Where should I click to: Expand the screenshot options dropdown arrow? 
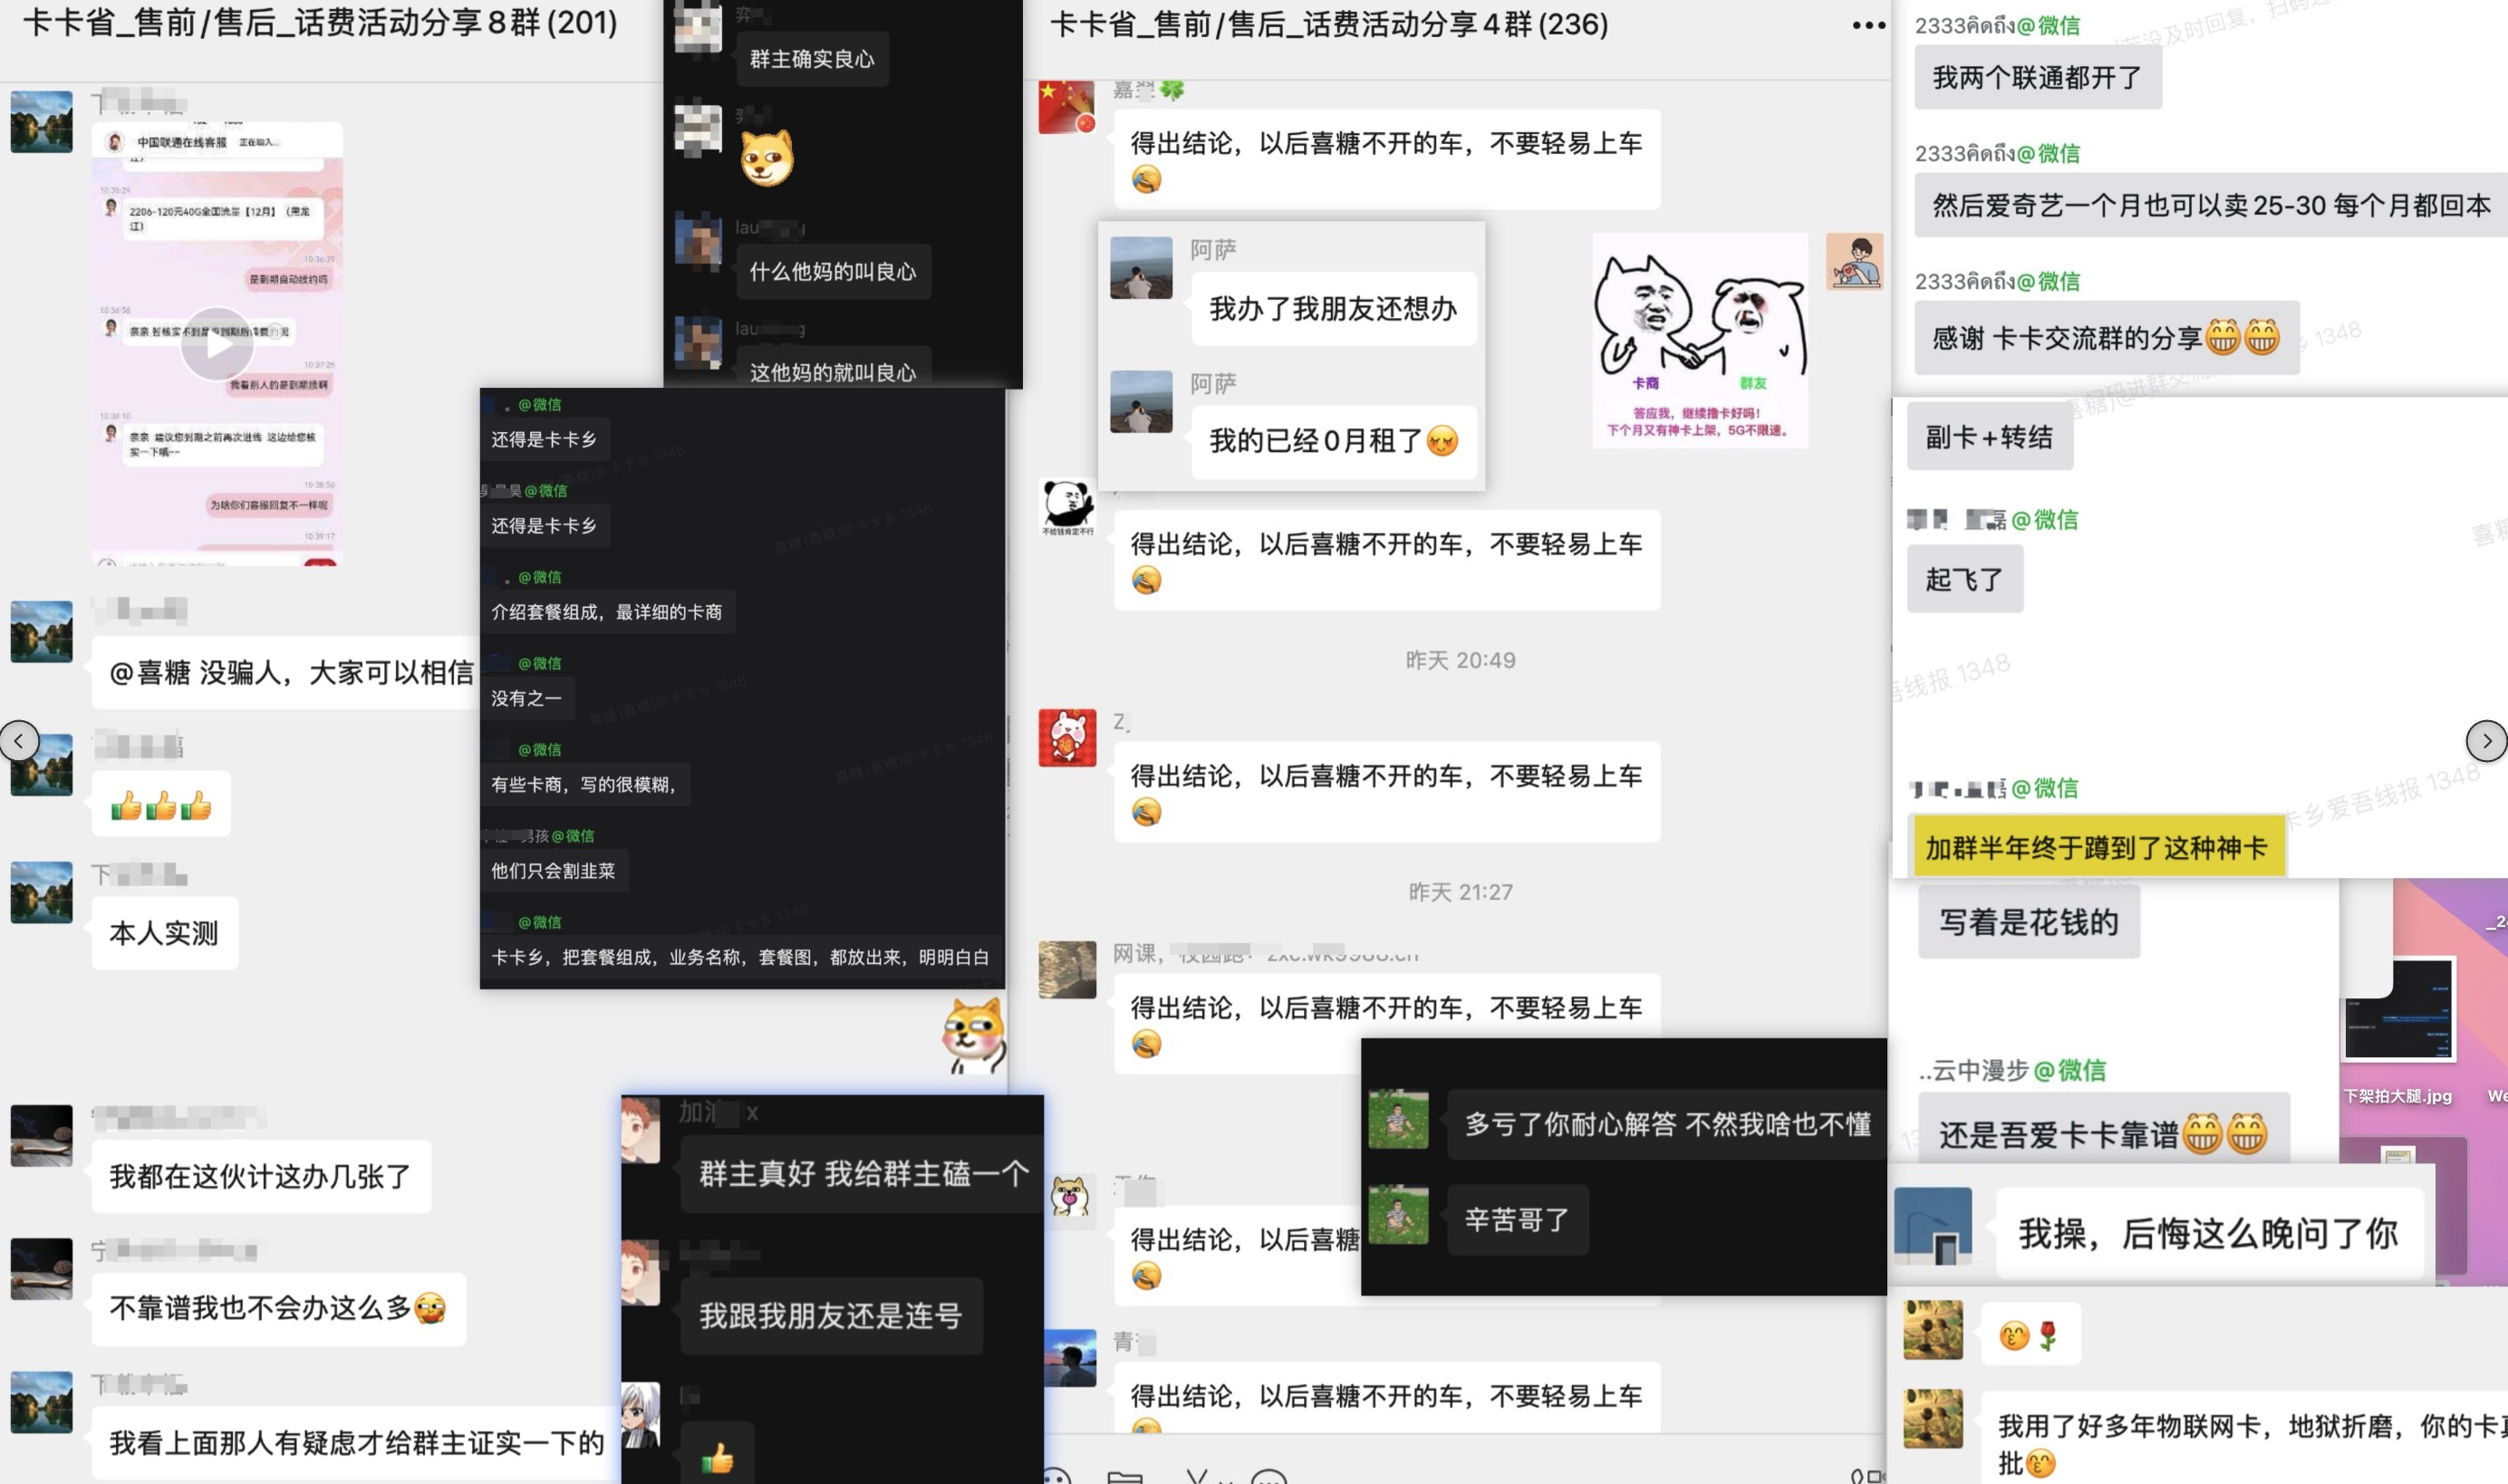coord(1227,1480)
